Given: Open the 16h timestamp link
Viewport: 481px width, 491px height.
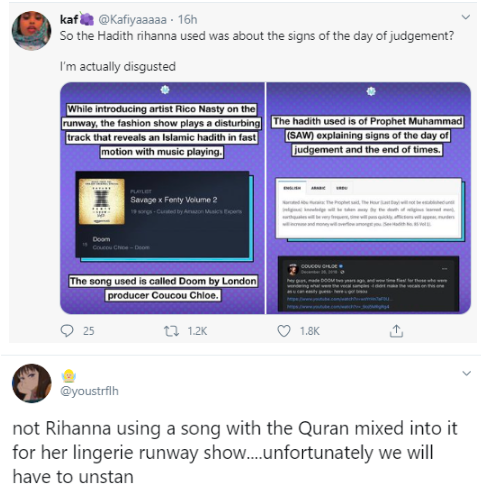Looking at the screenshot, I should [187, 19].
